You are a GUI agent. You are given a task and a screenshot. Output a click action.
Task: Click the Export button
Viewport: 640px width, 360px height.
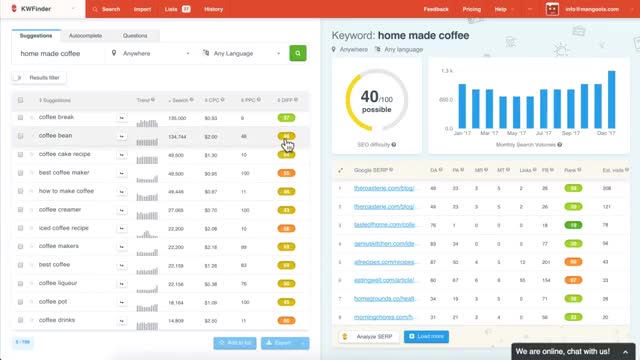pos(279,343)
